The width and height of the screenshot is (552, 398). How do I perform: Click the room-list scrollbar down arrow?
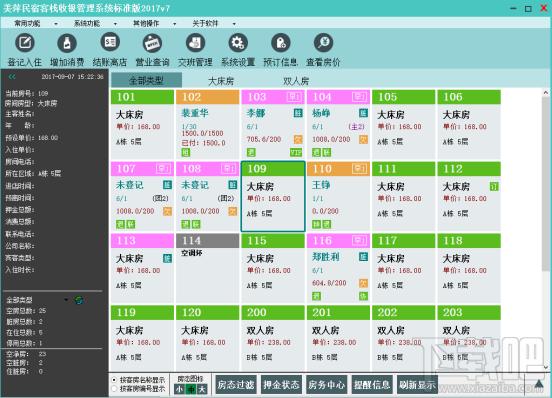546,367
